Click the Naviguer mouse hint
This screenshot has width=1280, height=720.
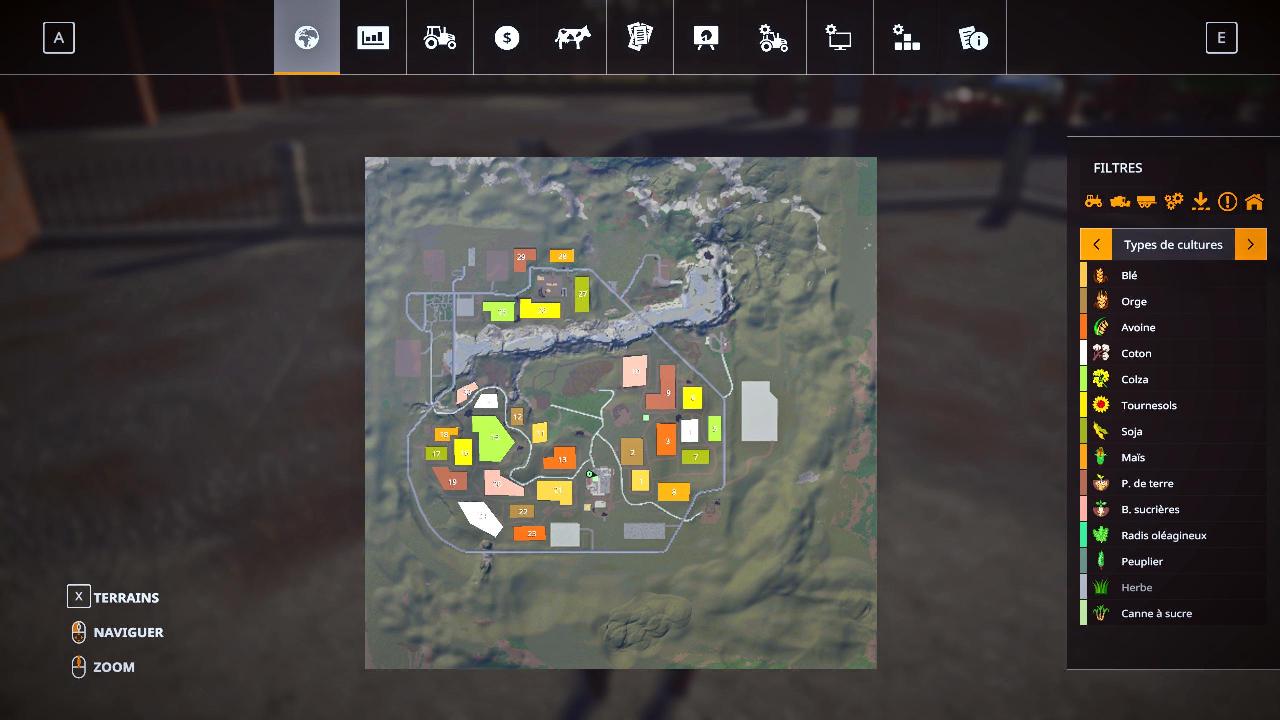coord(117,632)
